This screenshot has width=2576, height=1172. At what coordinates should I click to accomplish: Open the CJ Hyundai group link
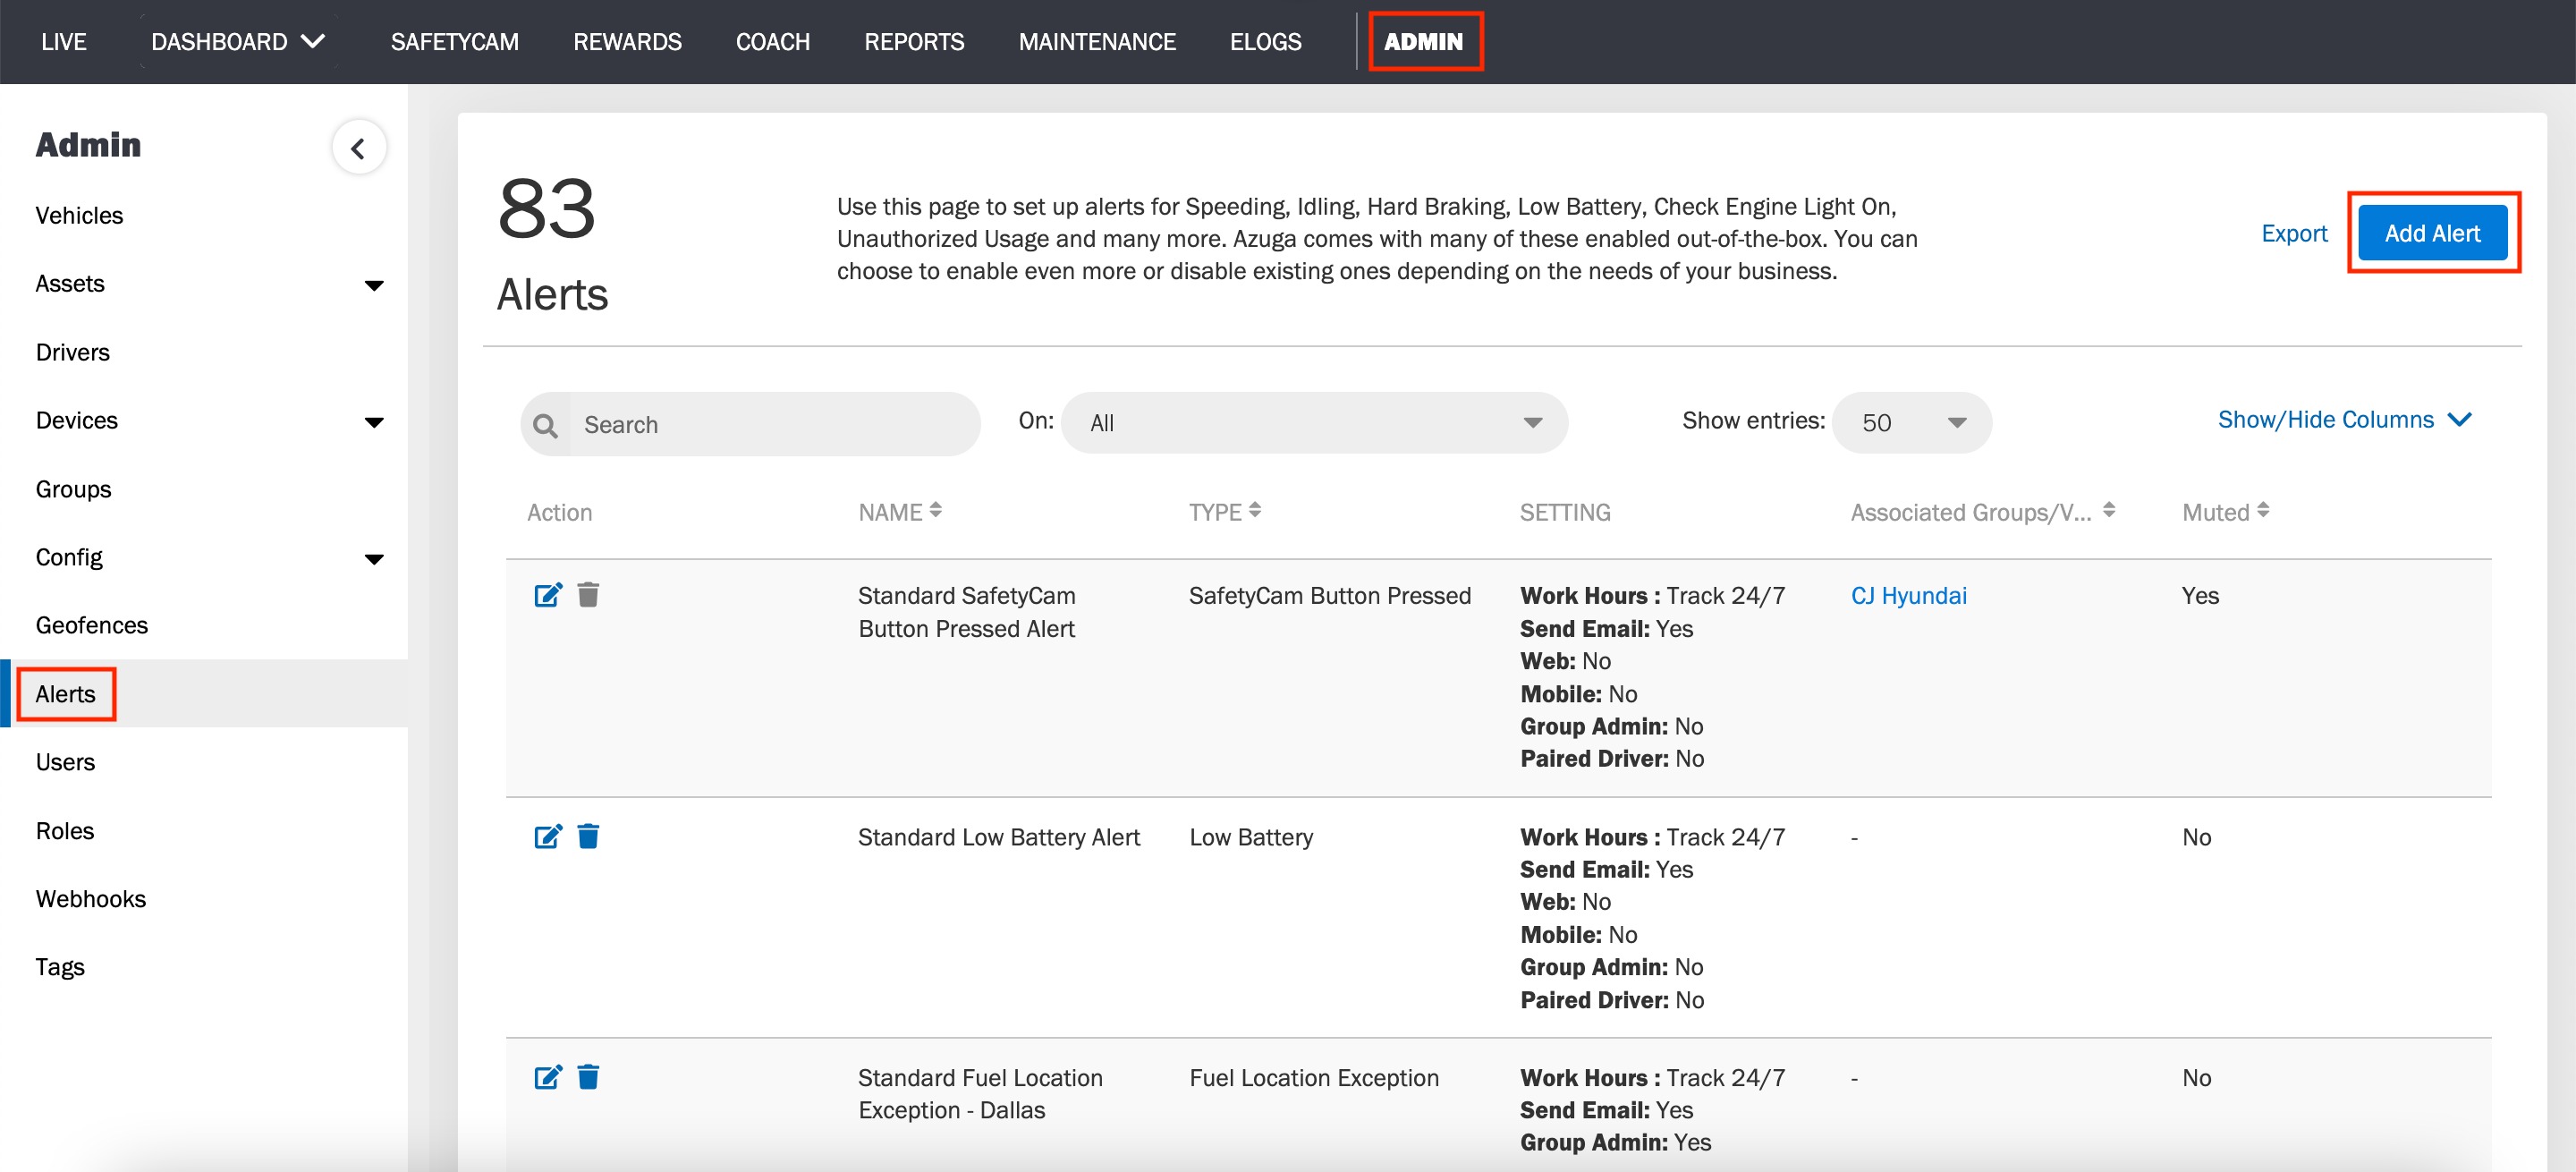[1908, 595]
